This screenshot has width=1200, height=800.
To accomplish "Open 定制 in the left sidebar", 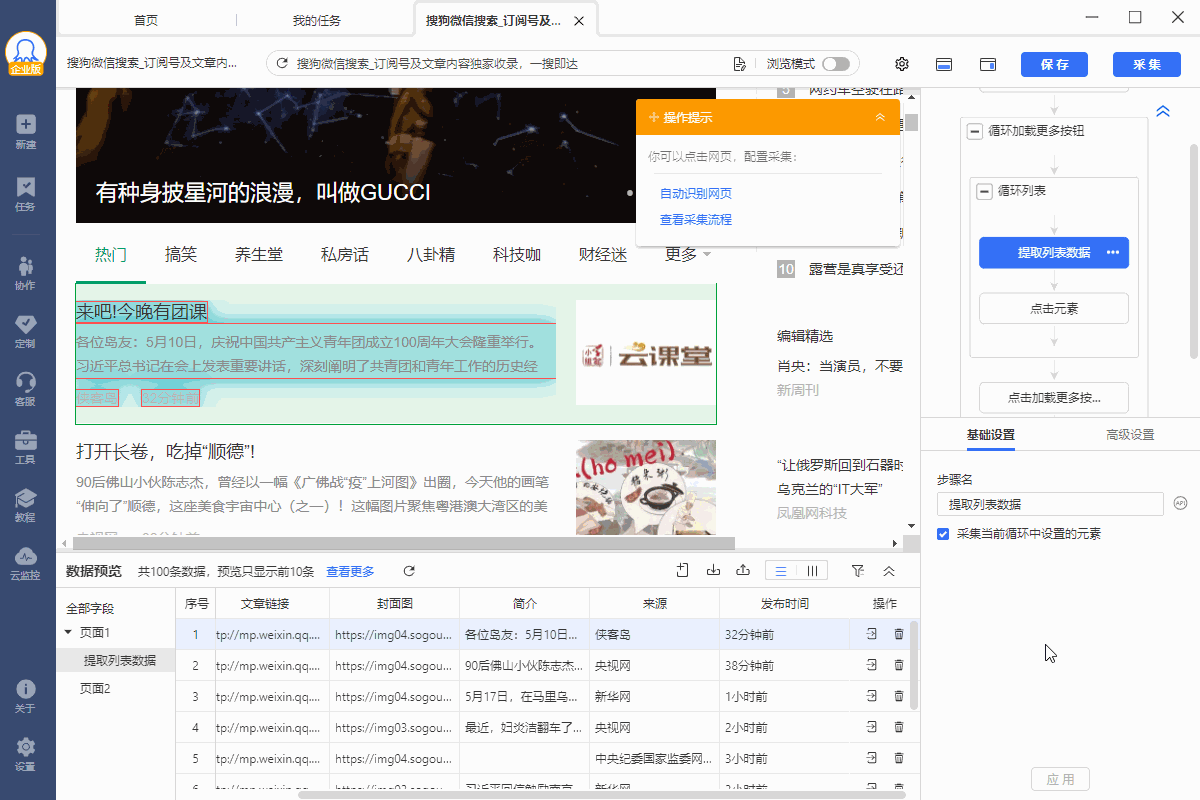I will tap(26, 331).
